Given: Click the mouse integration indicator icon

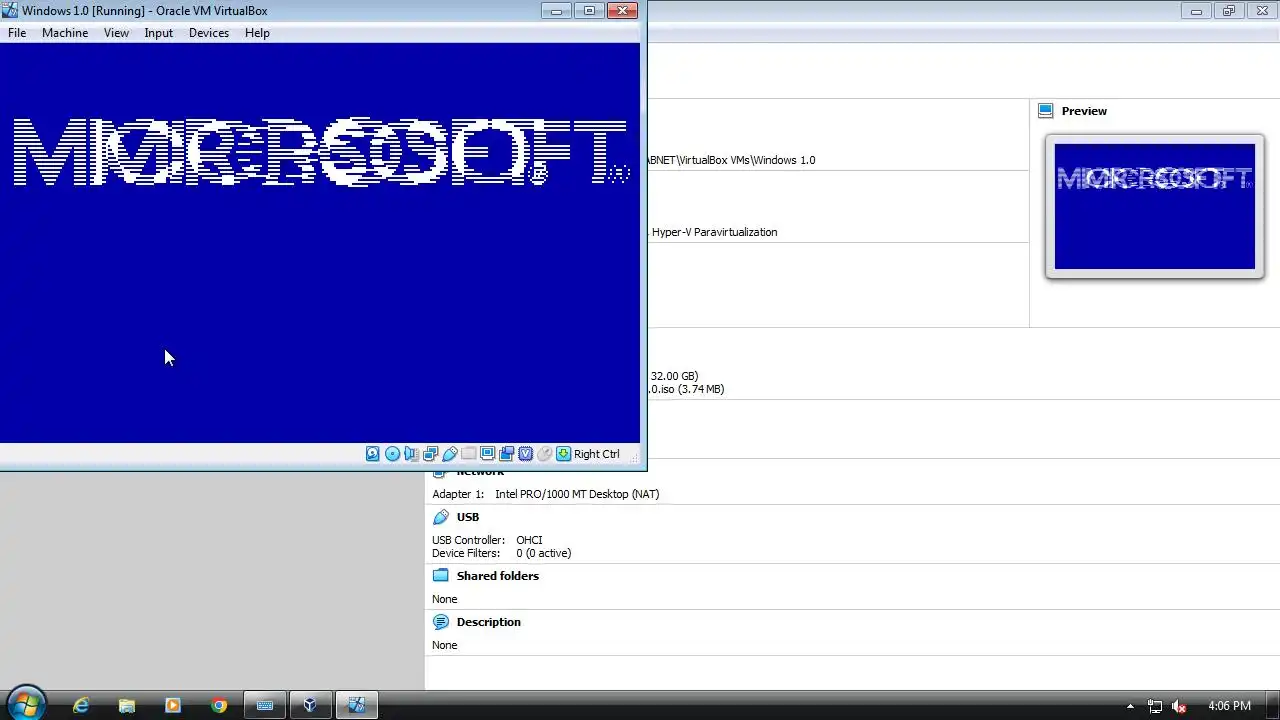Looking at the screenshot, I should point(544,454).
